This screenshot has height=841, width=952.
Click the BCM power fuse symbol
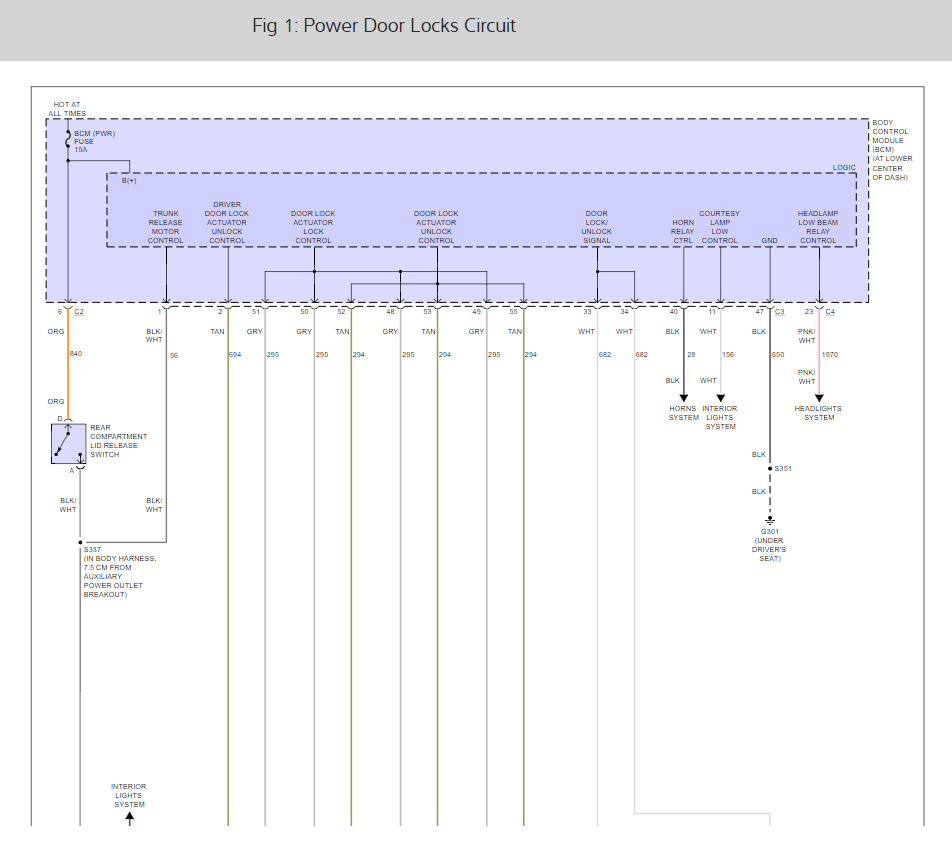pos(67,141)
